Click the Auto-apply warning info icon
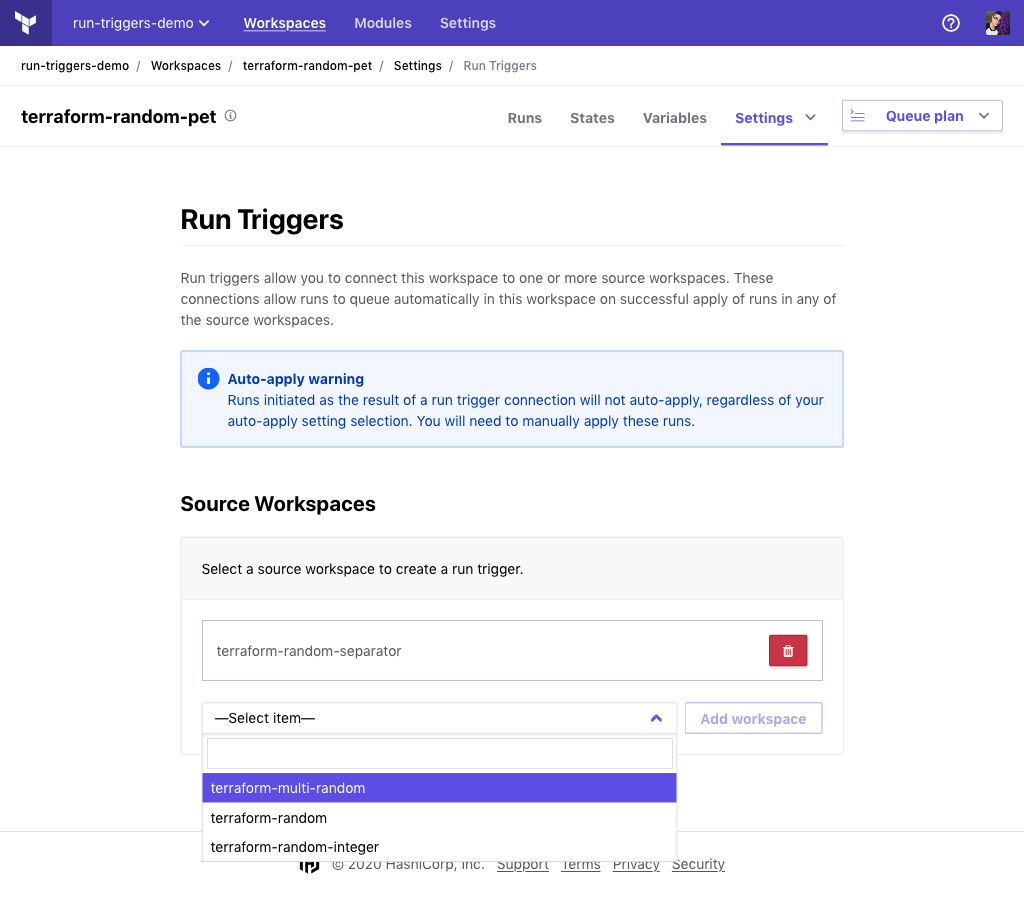This screenshot has height=900, width=1024. [208, 379]
